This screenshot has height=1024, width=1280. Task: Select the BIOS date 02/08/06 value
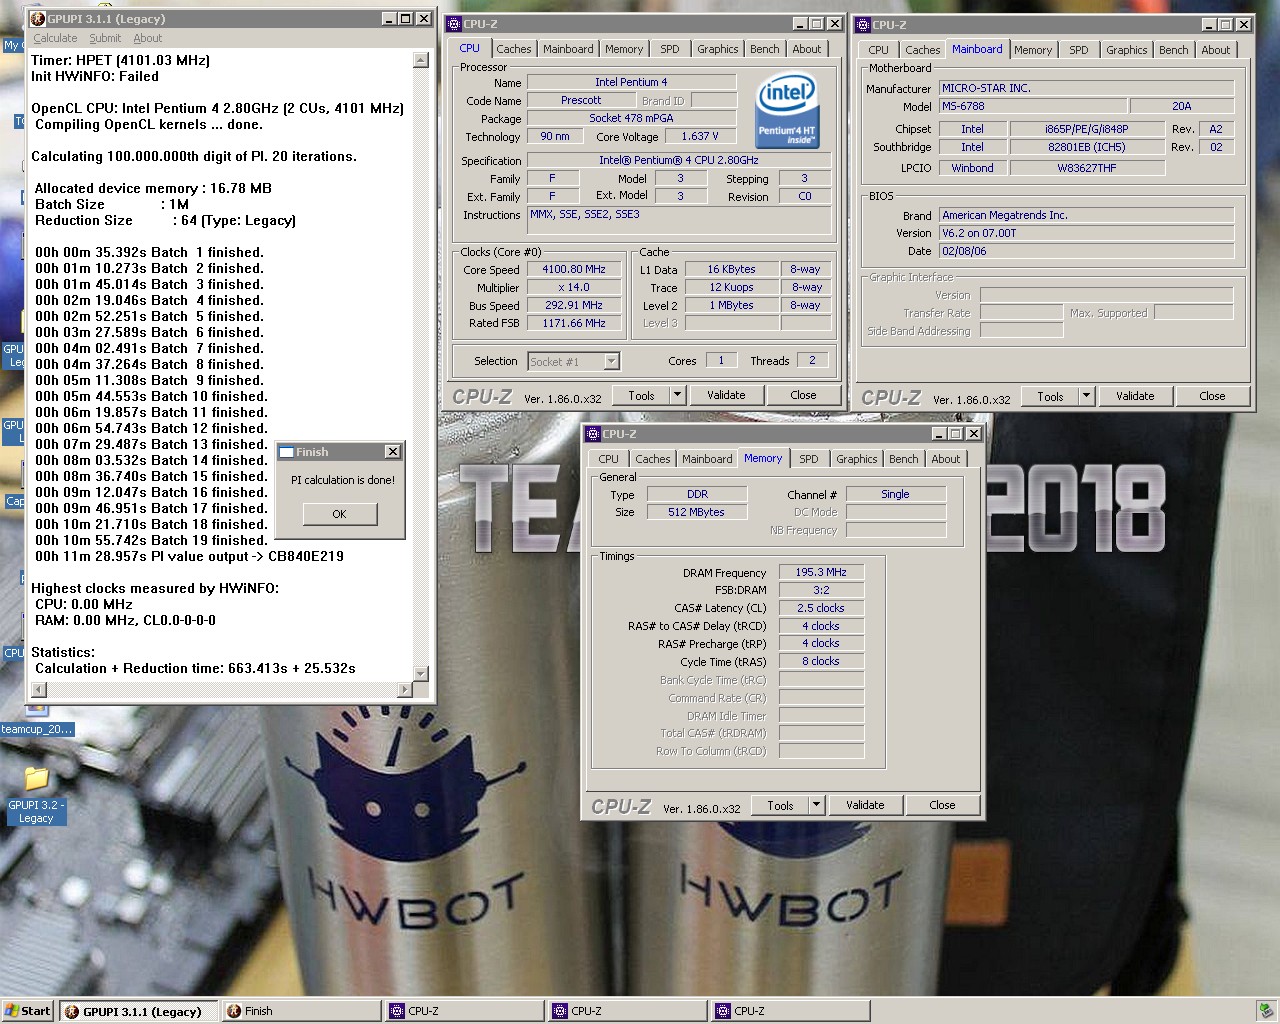[1086, 251]
